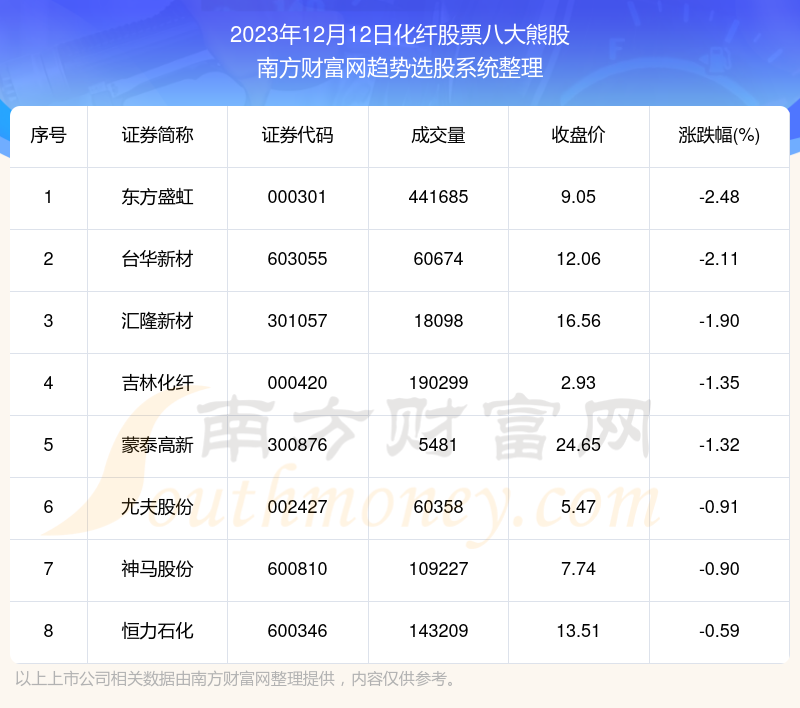Viewport: 800px width, 708px height.
Task: Click the 涨跌幅(%) column header
Action: tap(719, 136)
